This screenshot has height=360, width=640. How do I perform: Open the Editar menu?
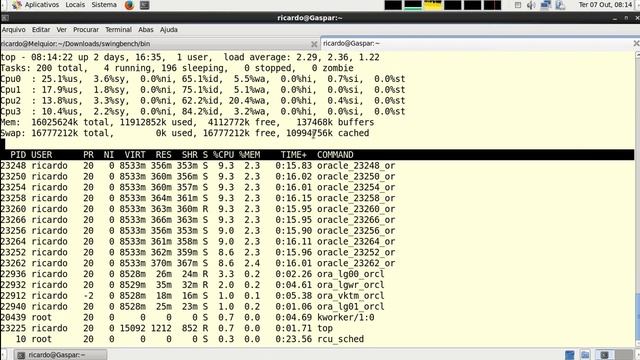click(41, 30)
